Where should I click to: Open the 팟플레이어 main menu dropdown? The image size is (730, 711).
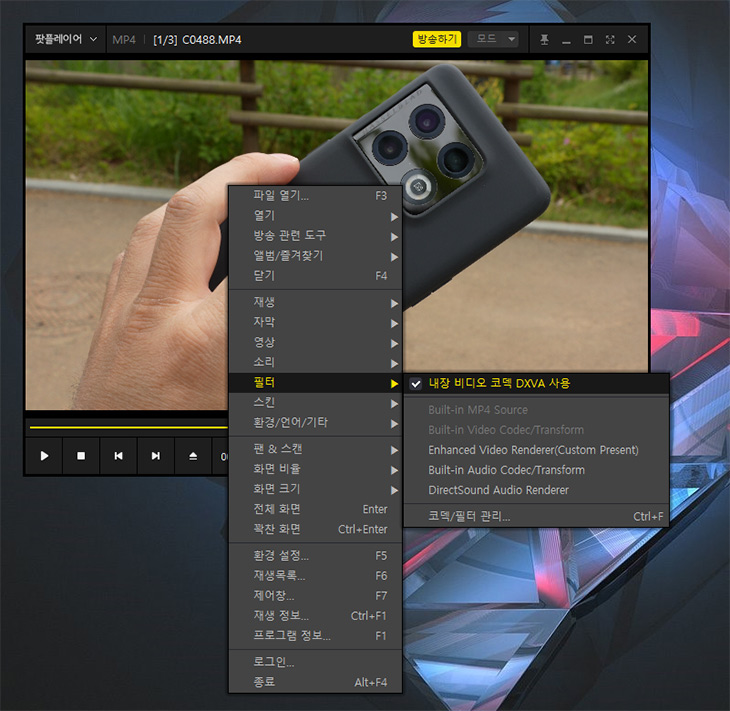(66, 39)
